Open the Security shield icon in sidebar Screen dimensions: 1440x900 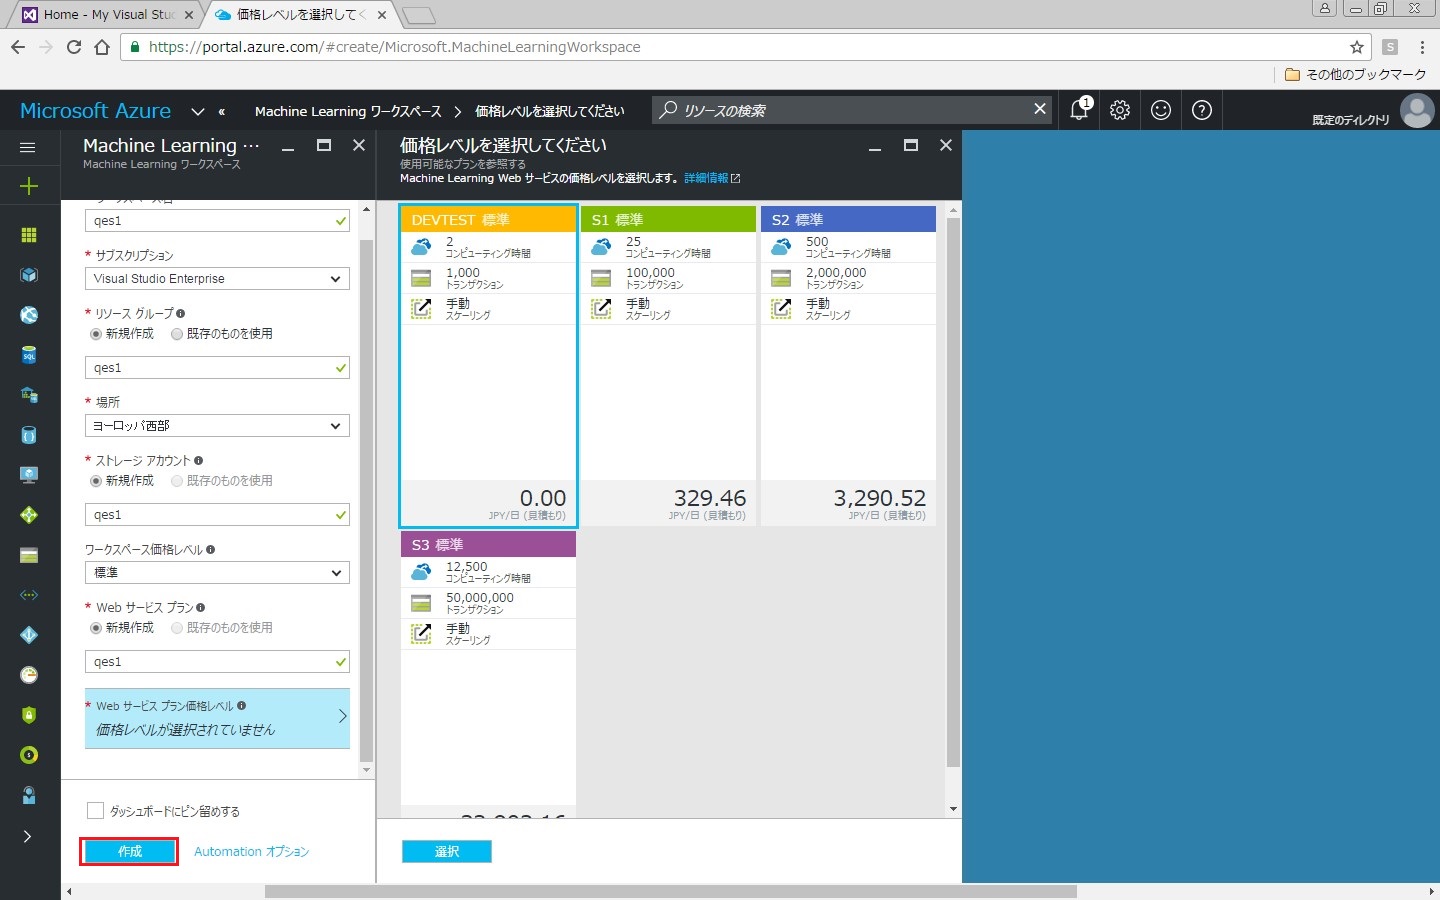[29, 715]
